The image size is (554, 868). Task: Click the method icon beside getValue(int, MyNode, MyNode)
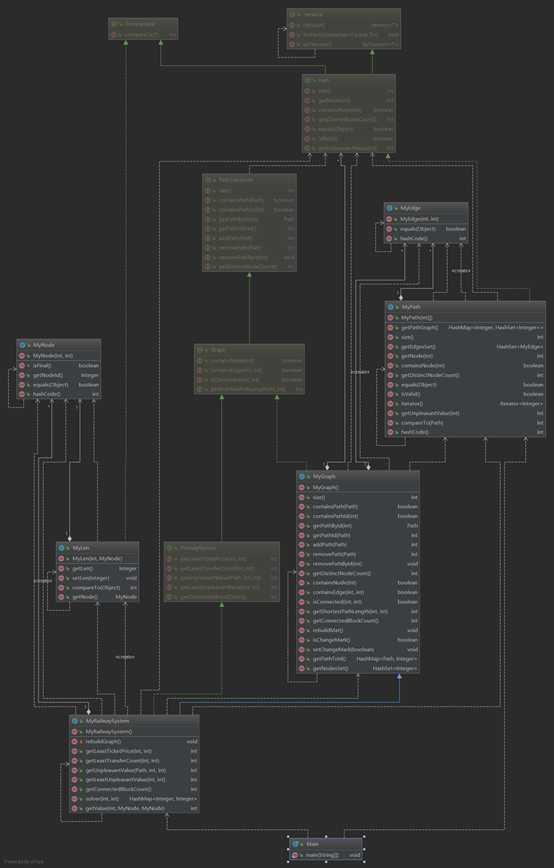pyautogui.click(x=75, y=809)
